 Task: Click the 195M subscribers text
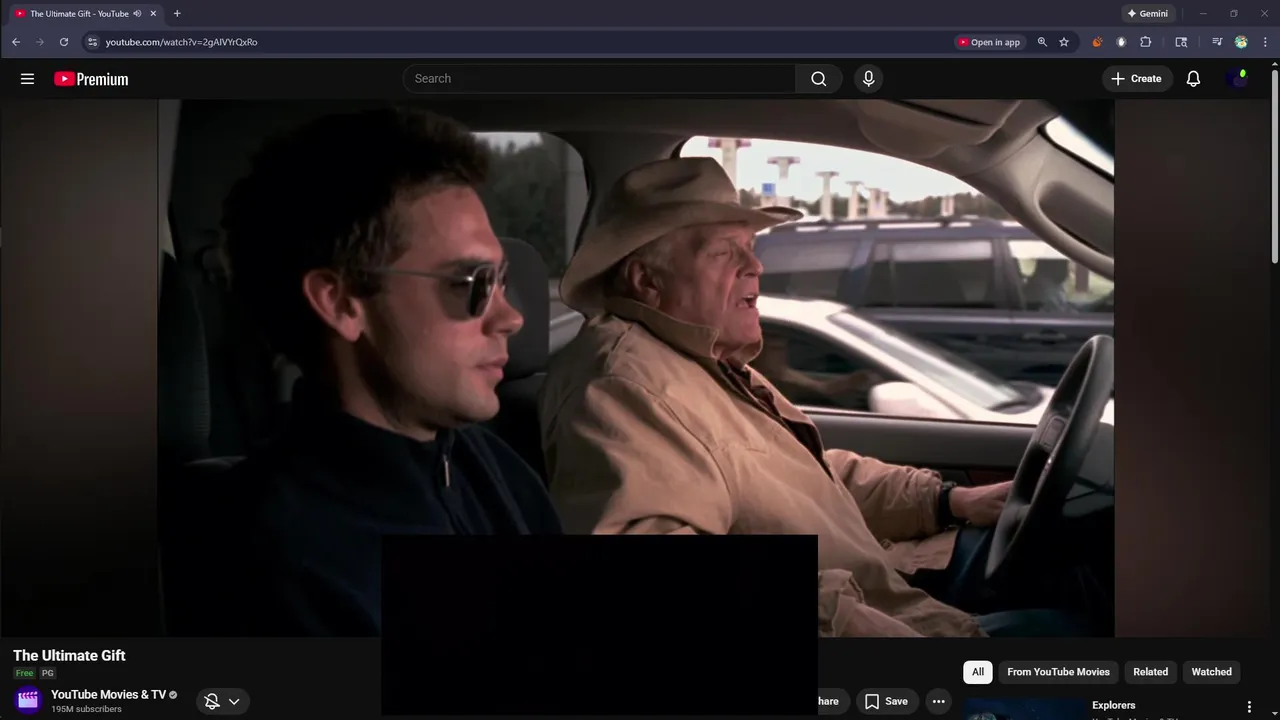pos(86,709)
